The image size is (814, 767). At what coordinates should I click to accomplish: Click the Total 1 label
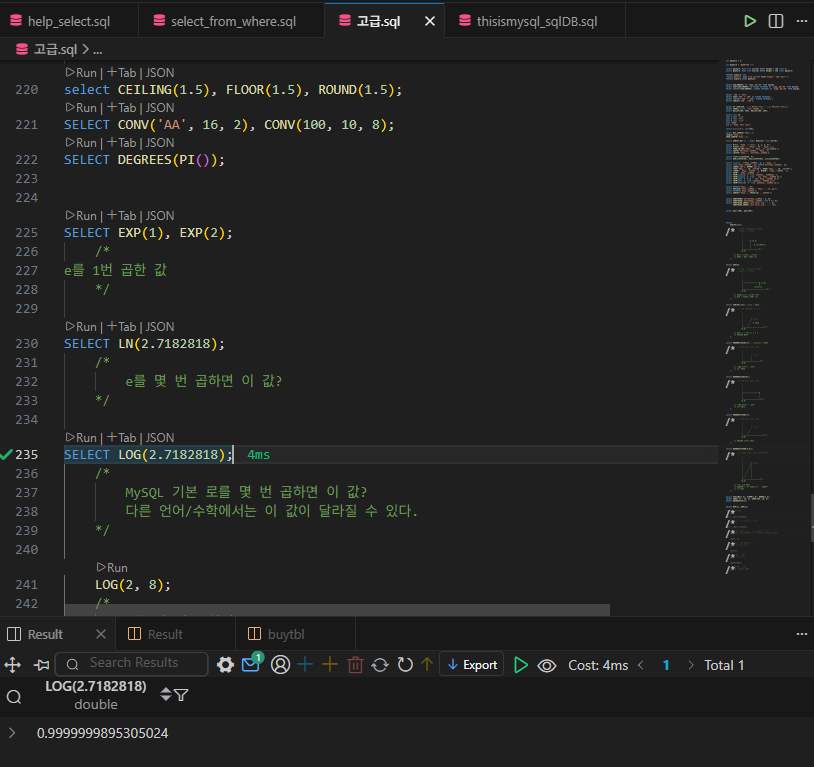coord(724,665)
